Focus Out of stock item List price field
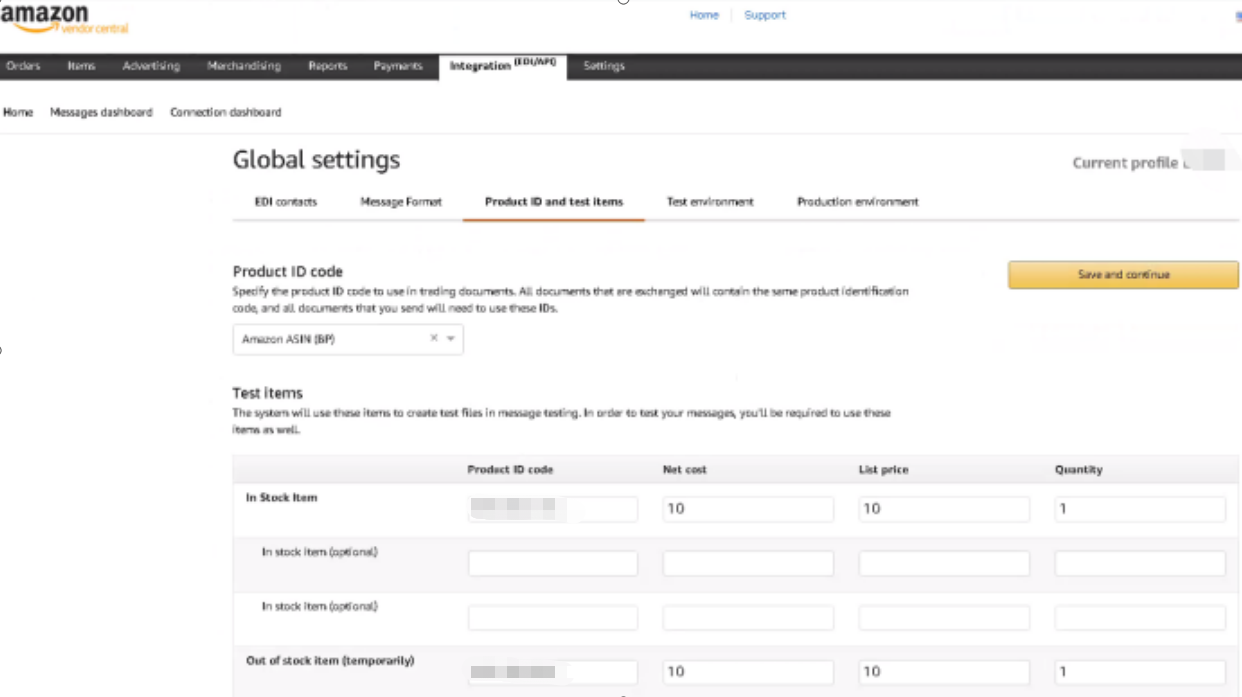Viewport: 1242px width, 697px height. [944, 672]
